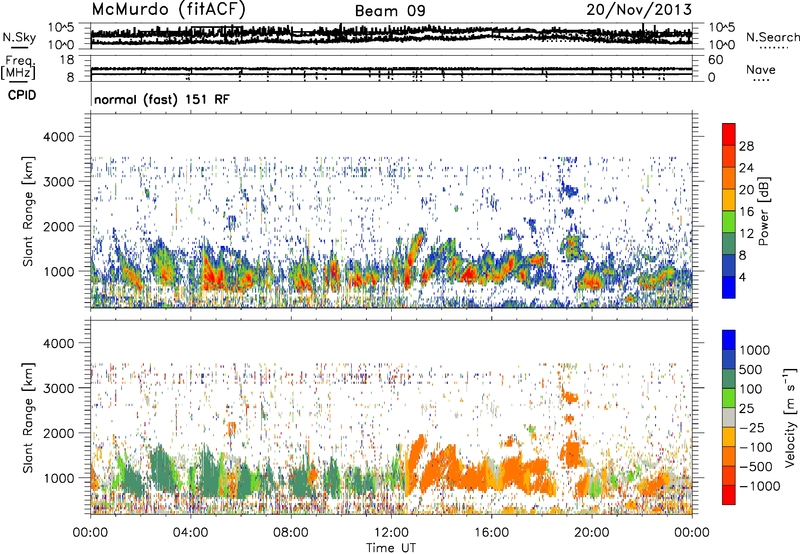800x554 pixels.
Task: Click the -1000 velocity colorbar label
Action: click(759, 486)
